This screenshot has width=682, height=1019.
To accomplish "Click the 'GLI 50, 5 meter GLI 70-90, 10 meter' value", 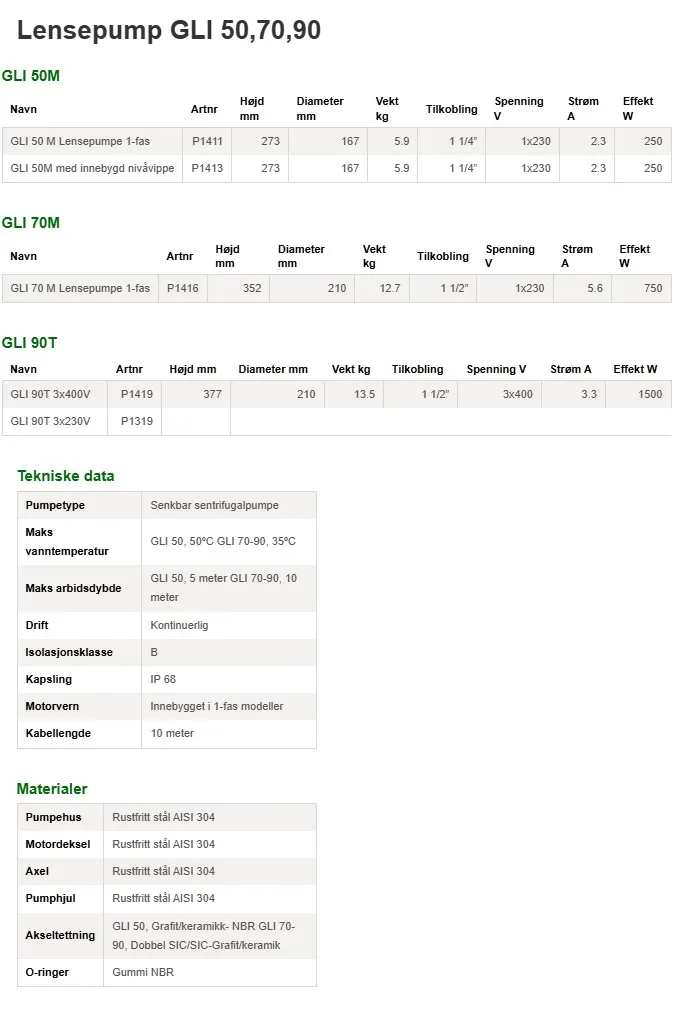I will click(224, 588).
